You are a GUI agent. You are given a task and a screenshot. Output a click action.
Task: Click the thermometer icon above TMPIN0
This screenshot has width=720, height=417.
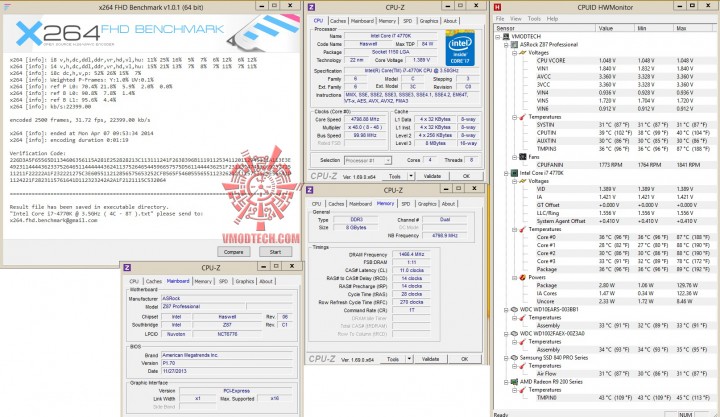click(523, 390)
